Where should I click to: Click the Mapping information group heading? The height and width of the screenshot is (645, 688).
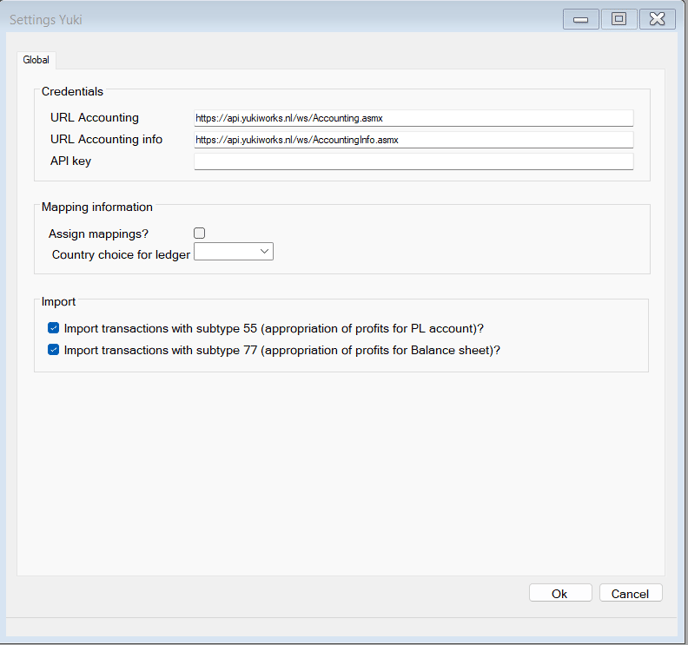point(97,207)
